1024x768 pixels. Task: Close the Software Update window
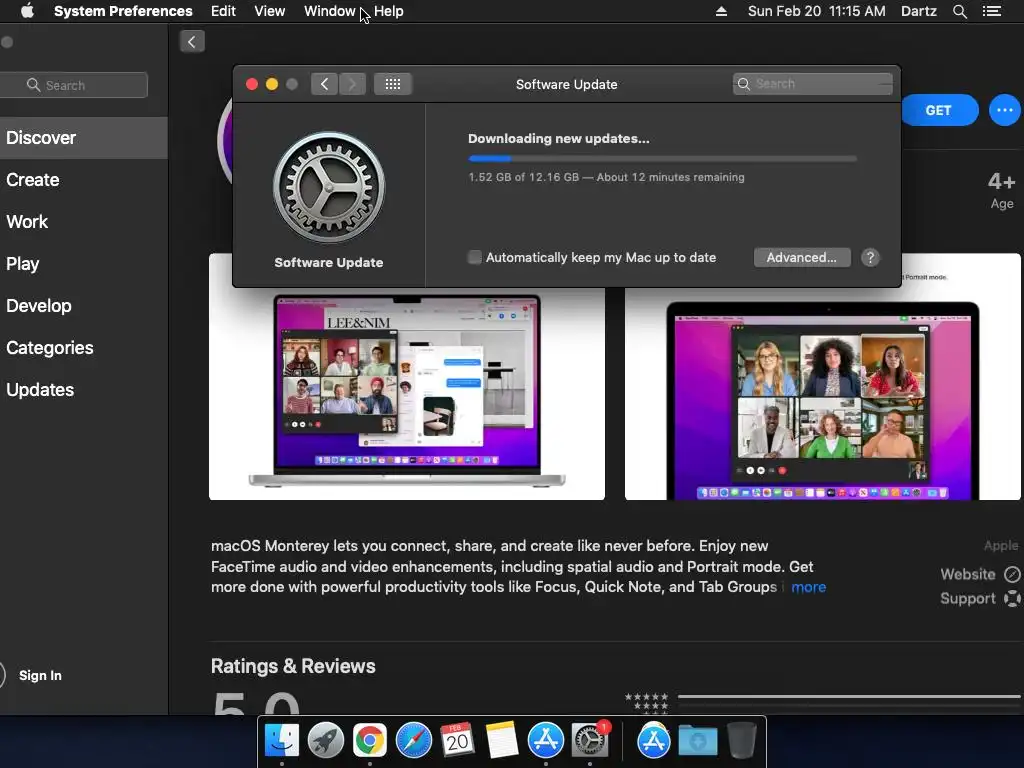(x=251, y=84)
